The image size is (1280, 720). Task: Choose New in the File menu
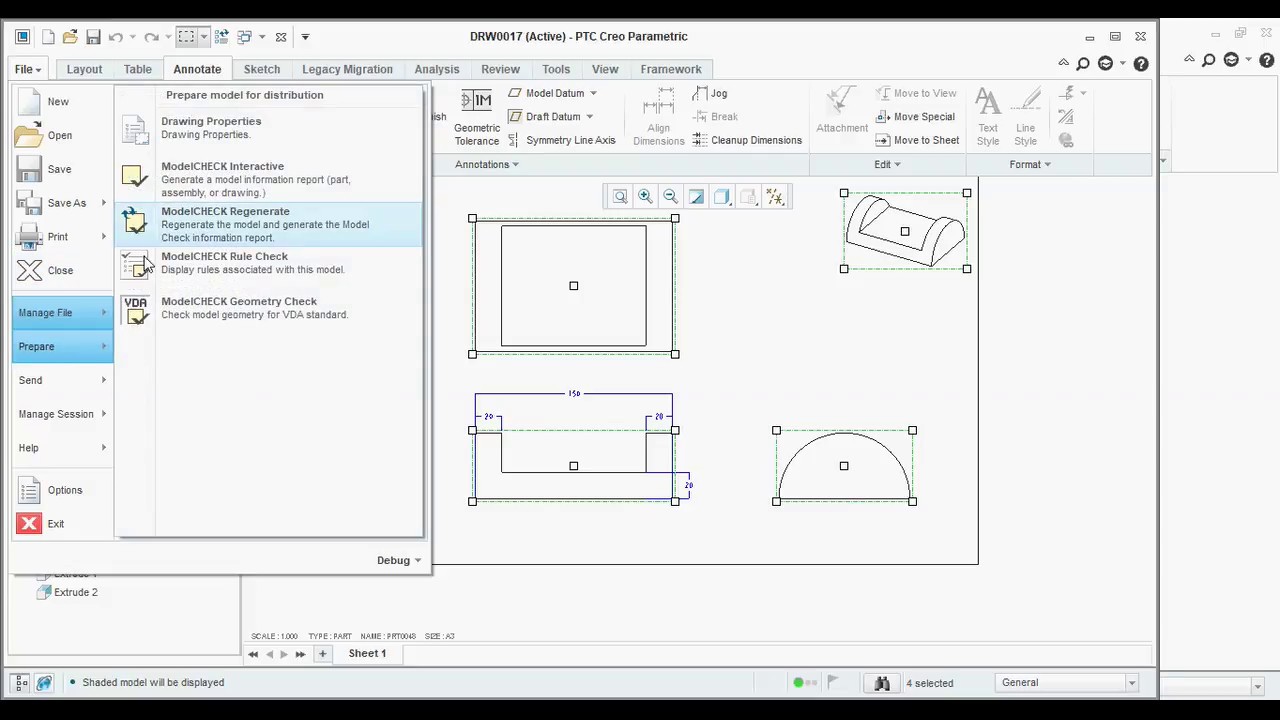(x=62, y=101)
